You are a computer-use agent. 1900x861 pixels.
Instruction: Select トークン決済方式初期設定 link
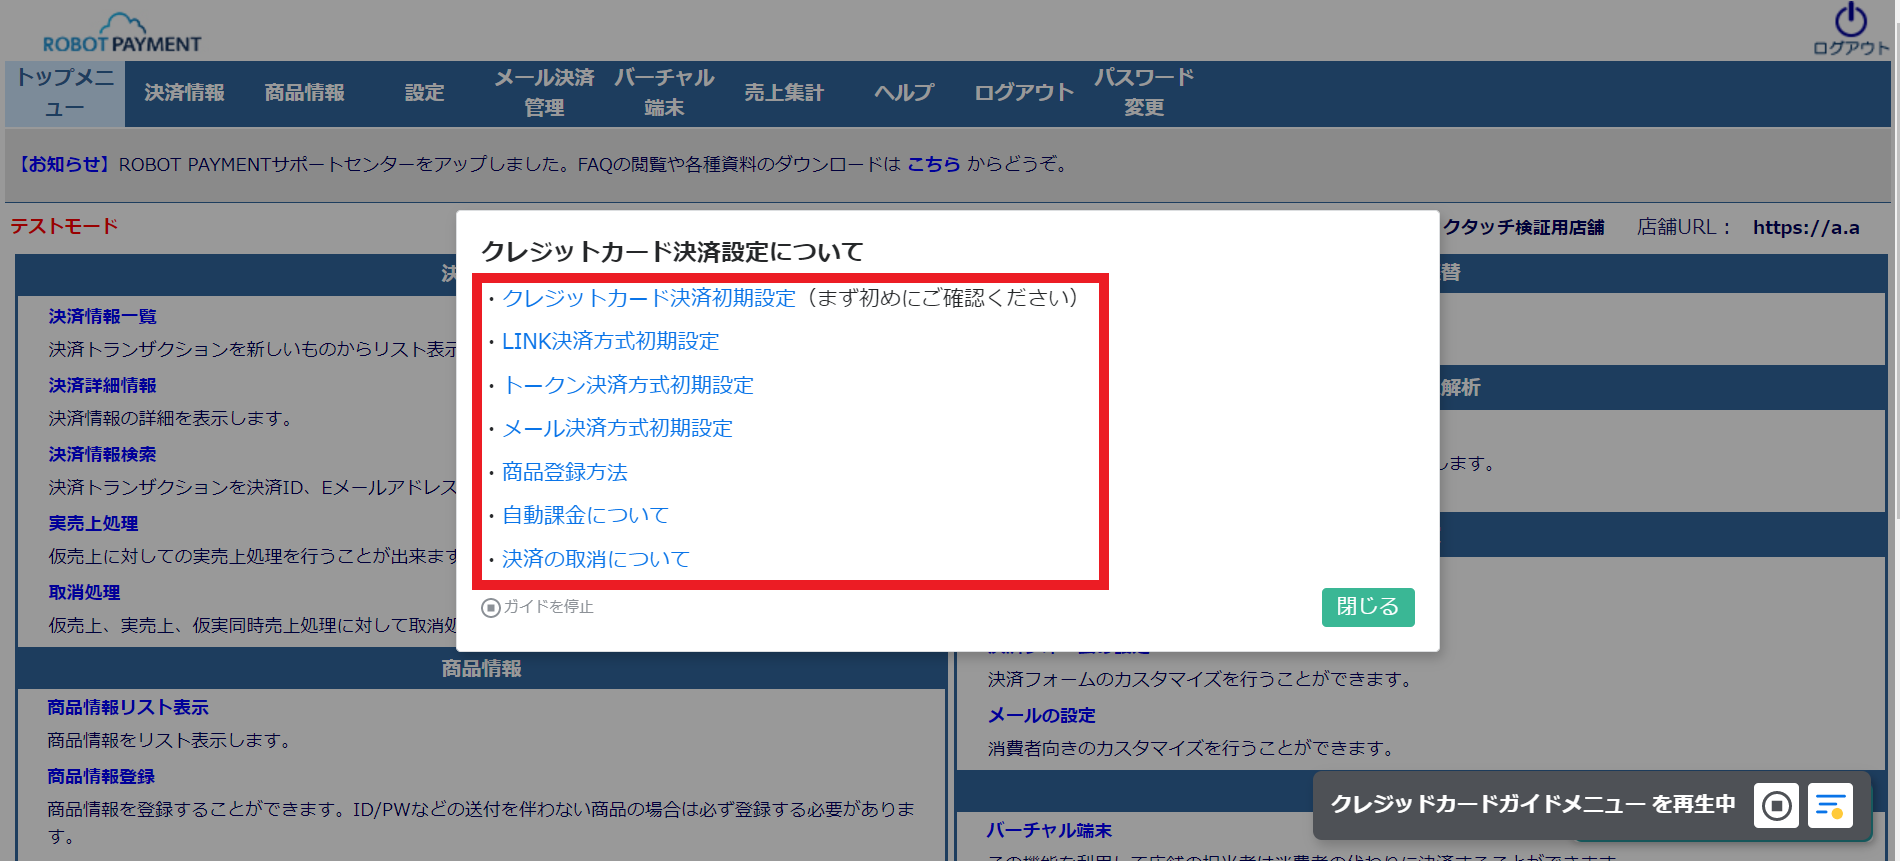point(627,385)
